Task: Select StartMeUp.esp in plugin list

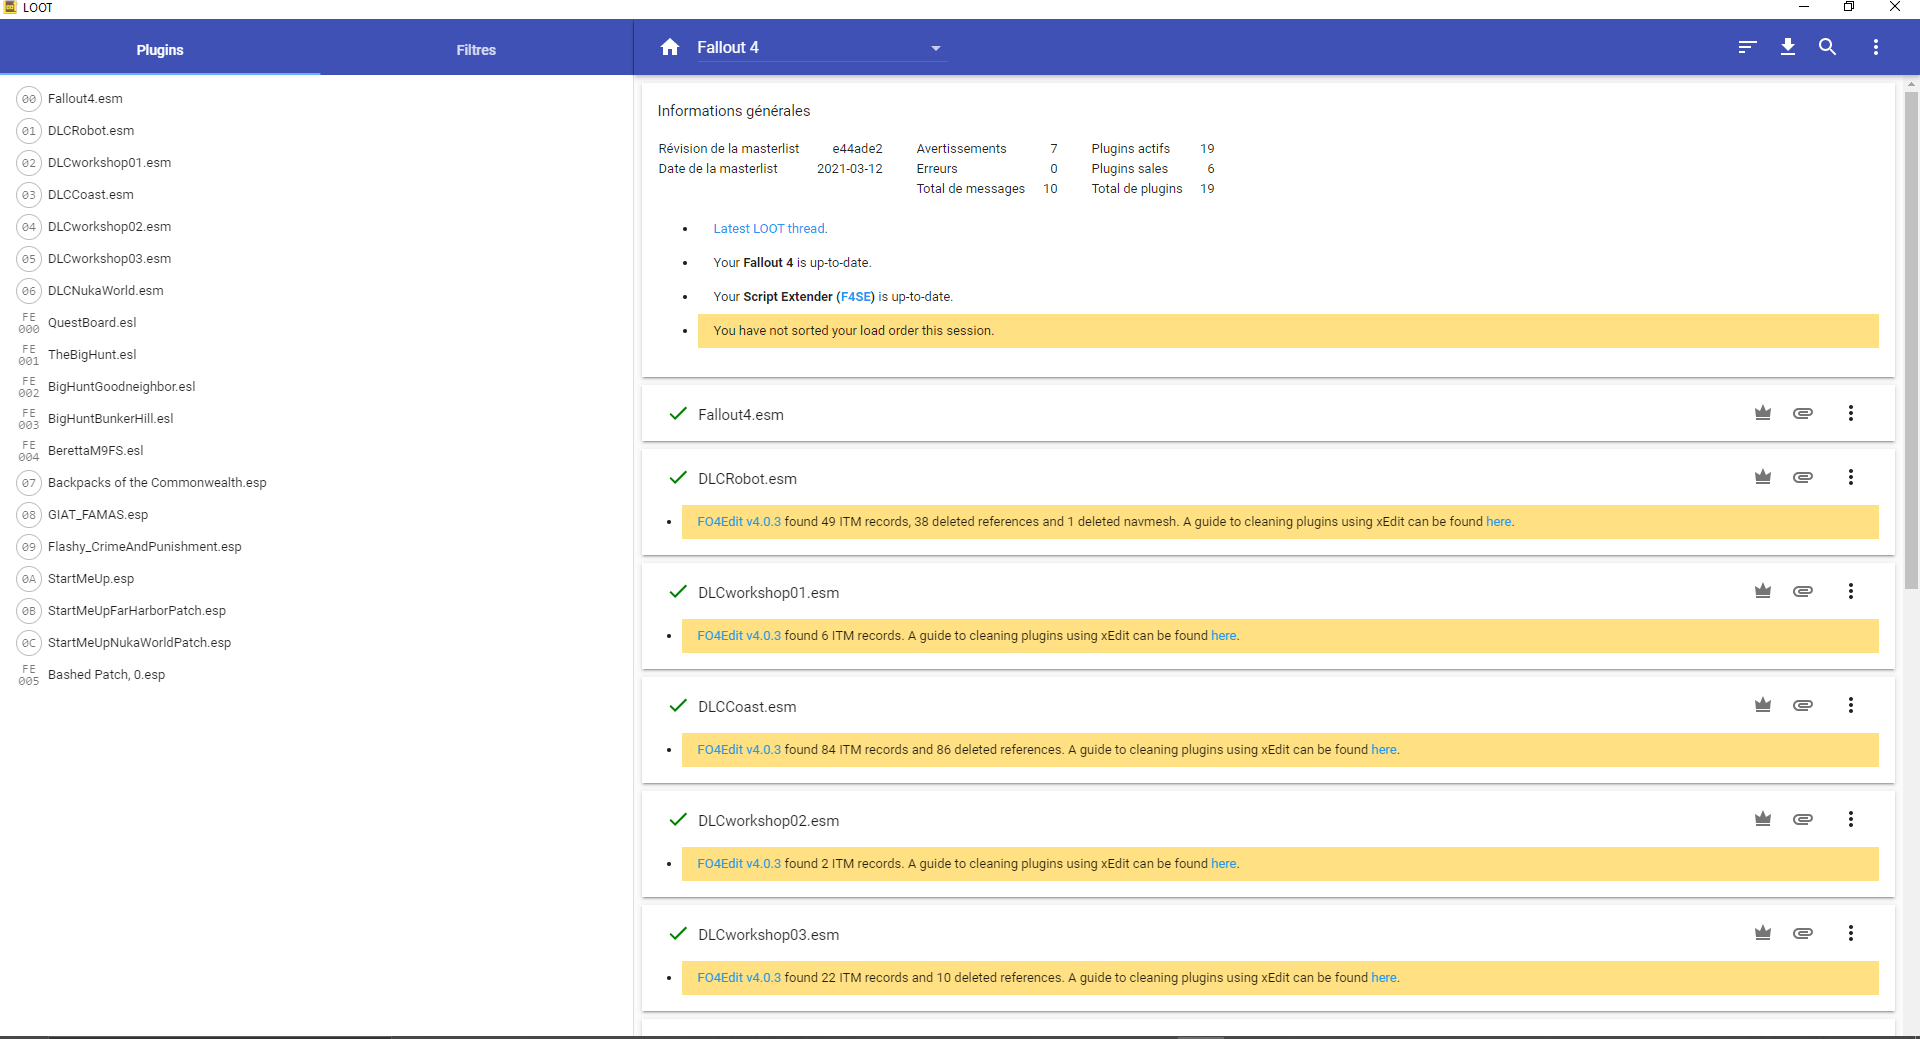Action: pyautogui.click(x=91, y=579)
